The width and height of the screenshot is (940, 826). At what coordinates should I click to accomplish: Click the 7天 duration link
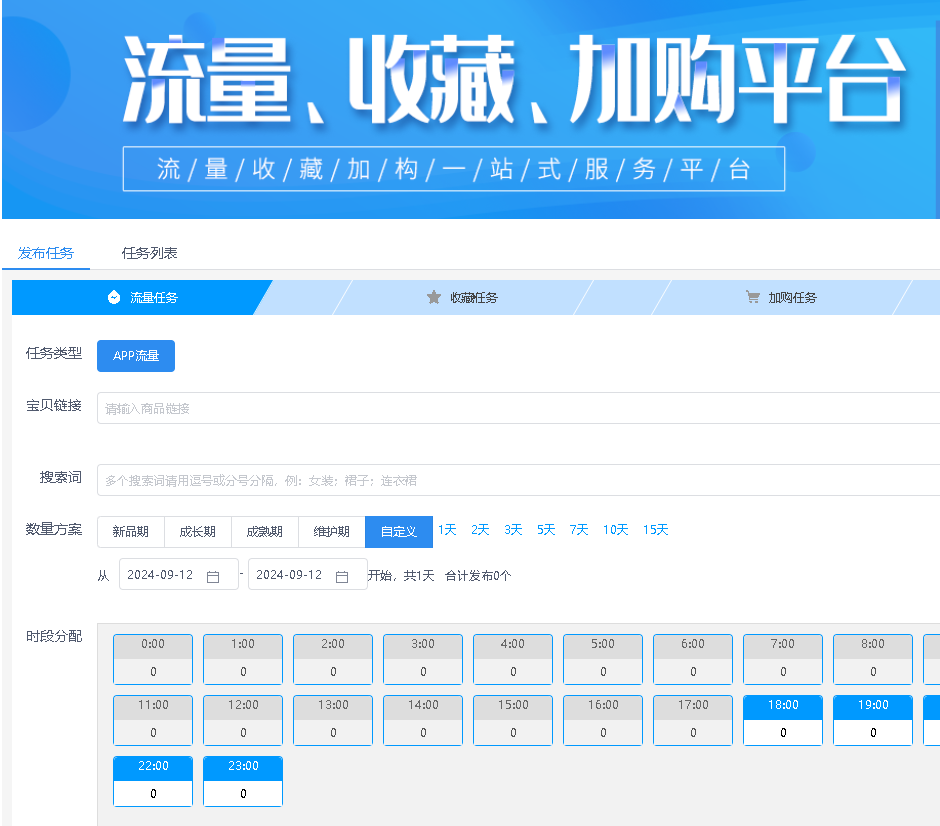pyautogui.click(x=579, y=530)
